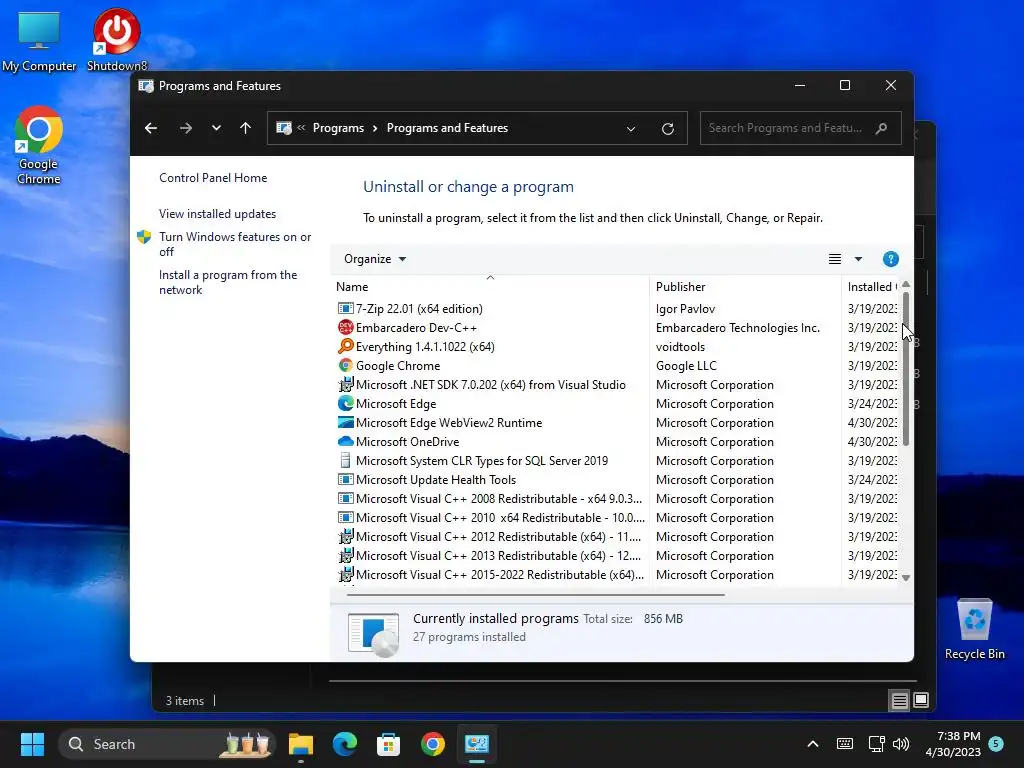Select the 7-Zip 22.01 icon
The height and width of the screenshot is (768, 1024).
pos(345,308)
